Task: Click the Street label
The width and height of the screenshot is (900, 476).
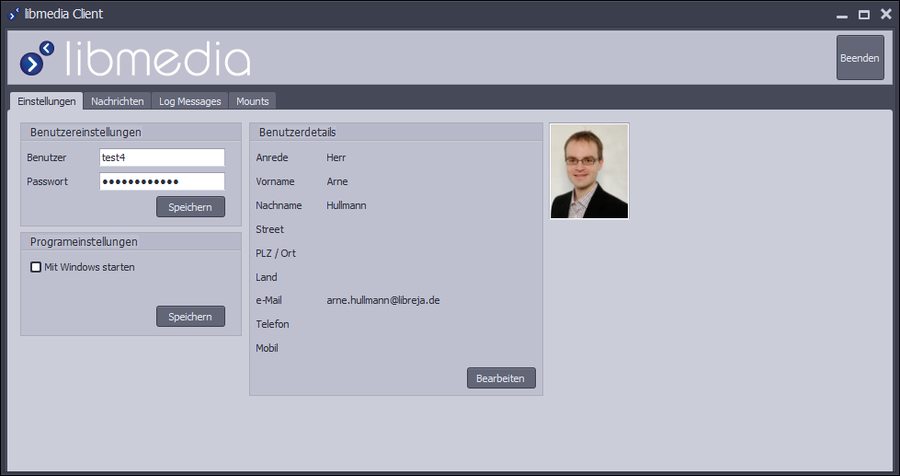Action: 270,229
